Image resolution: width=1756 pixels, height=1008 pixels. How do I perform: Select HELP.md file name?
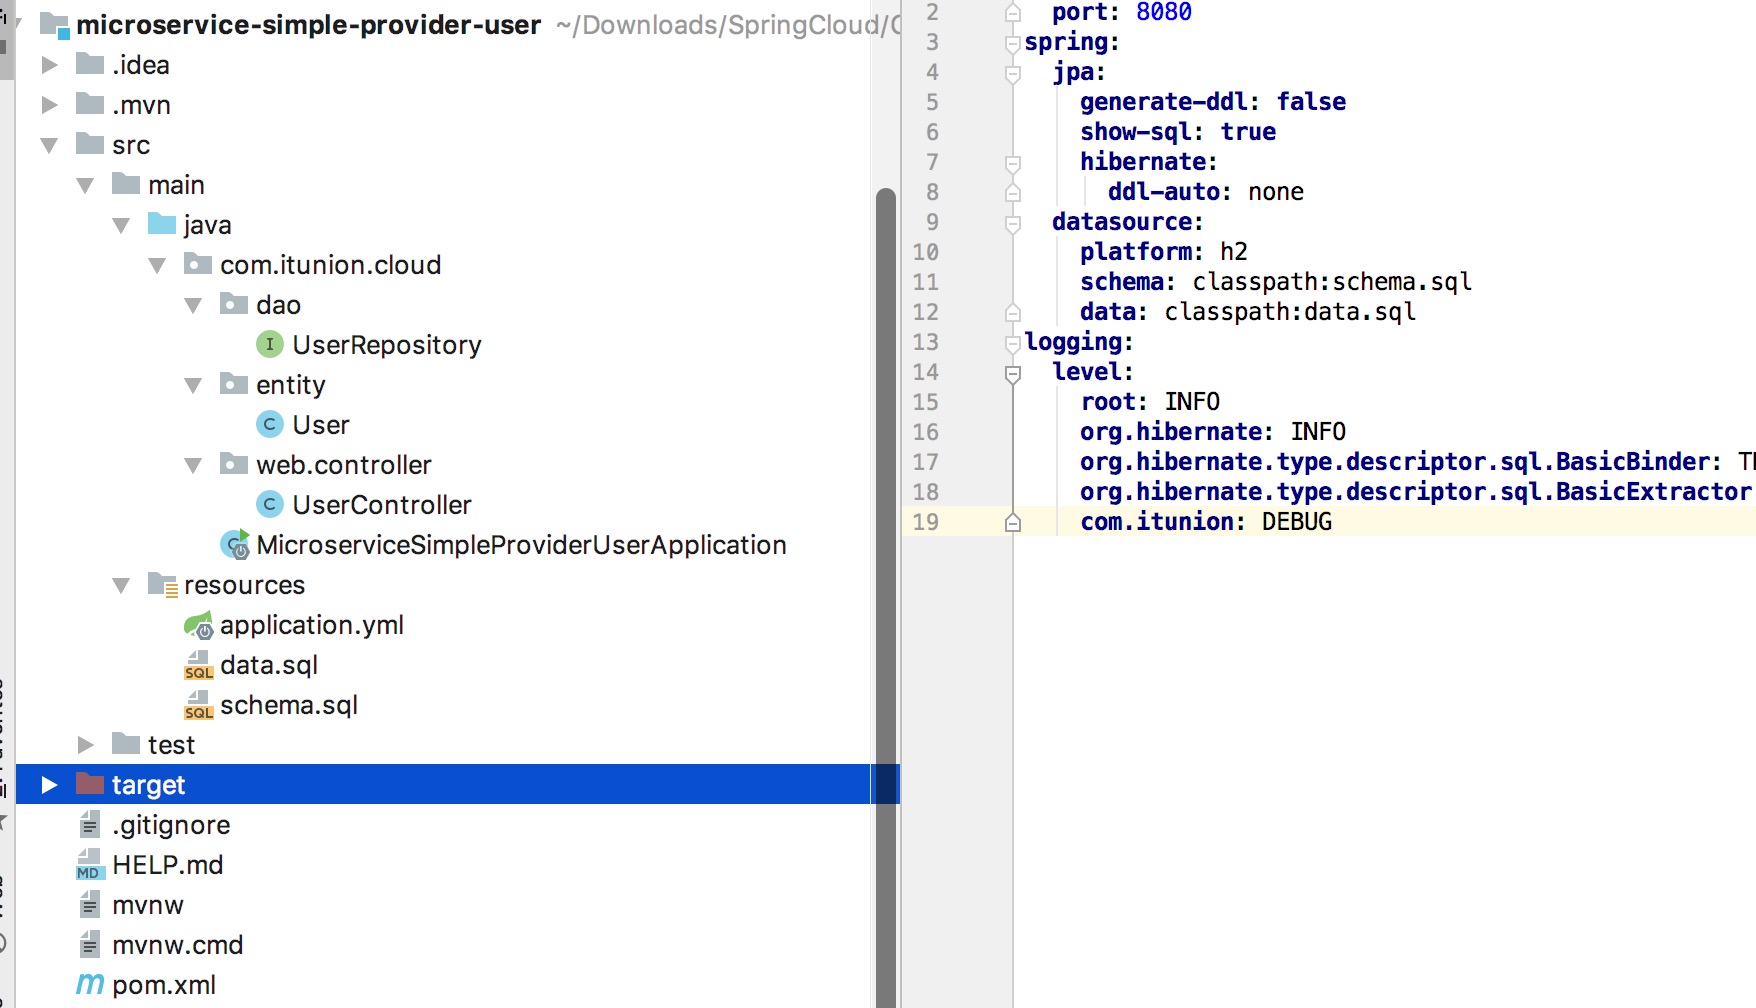point(168,865)
